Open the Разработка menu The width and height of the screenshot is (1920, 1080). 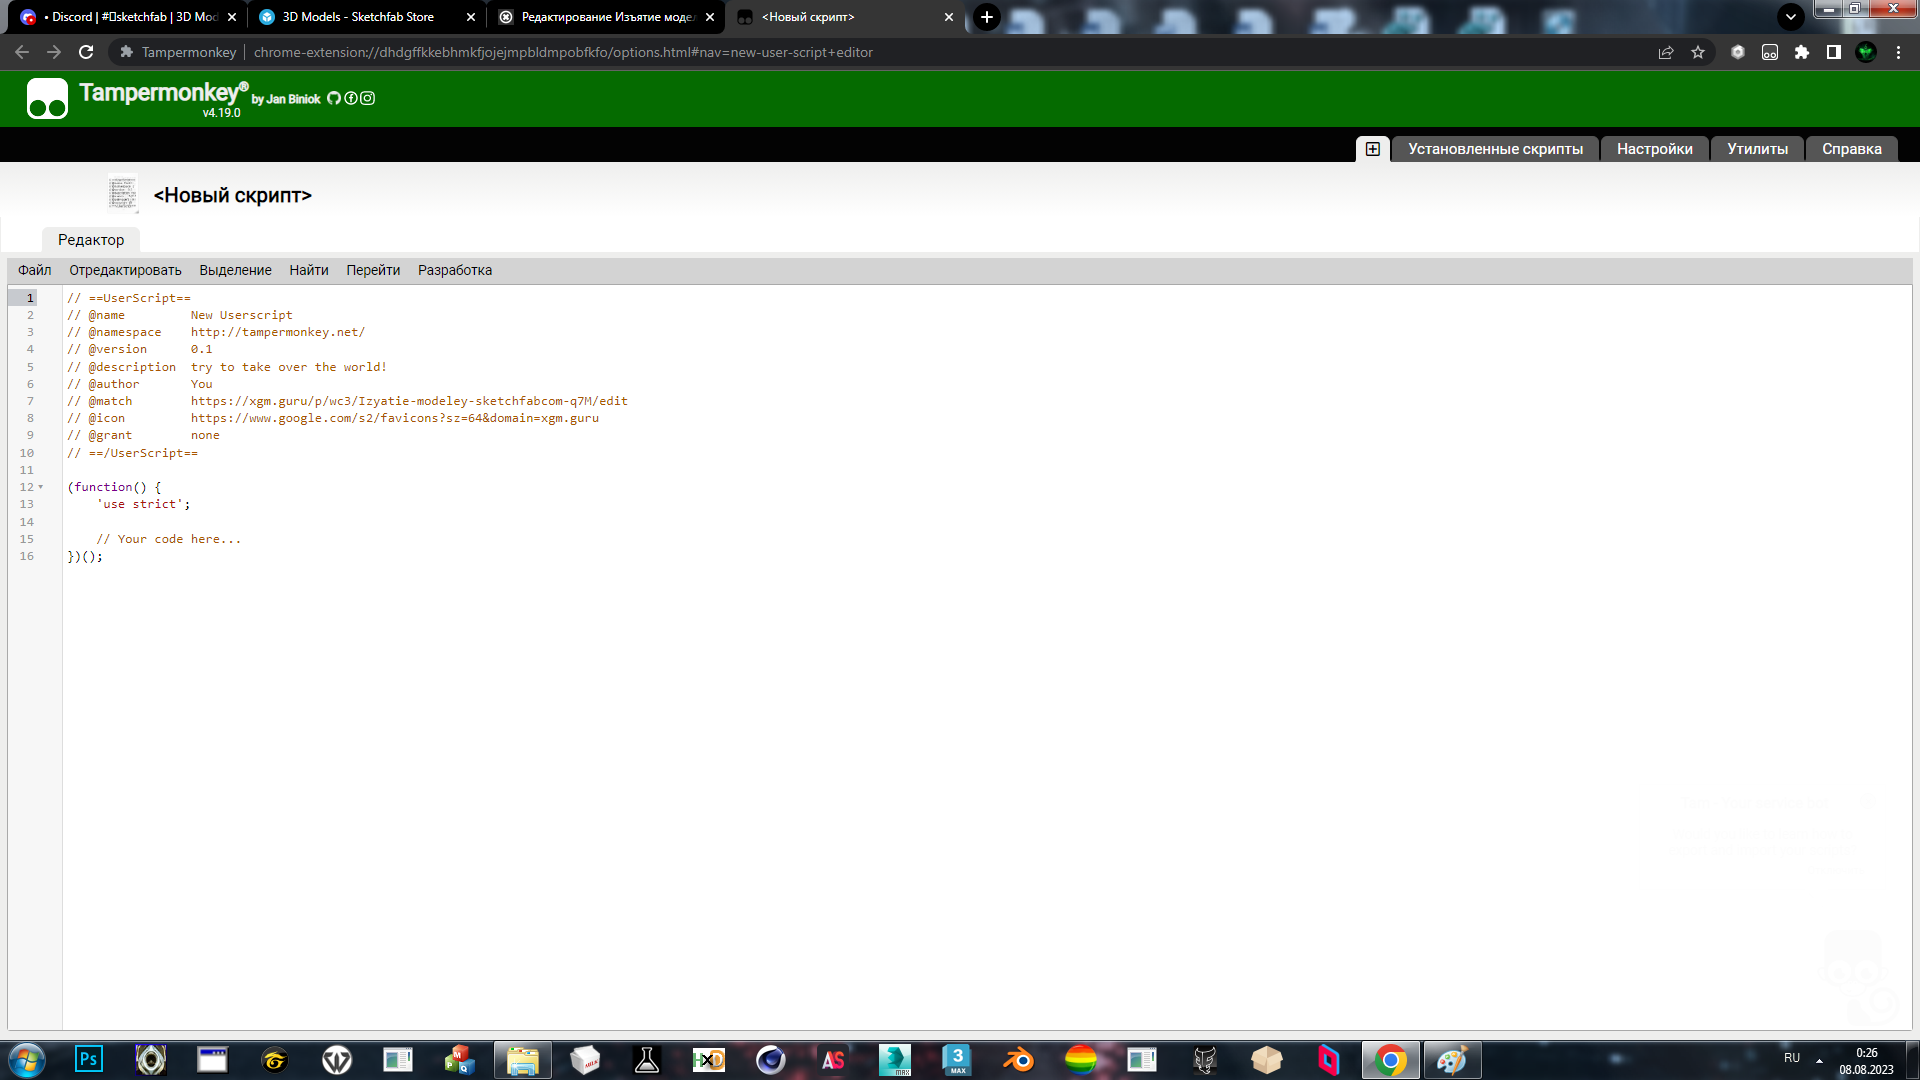(454, 270)
